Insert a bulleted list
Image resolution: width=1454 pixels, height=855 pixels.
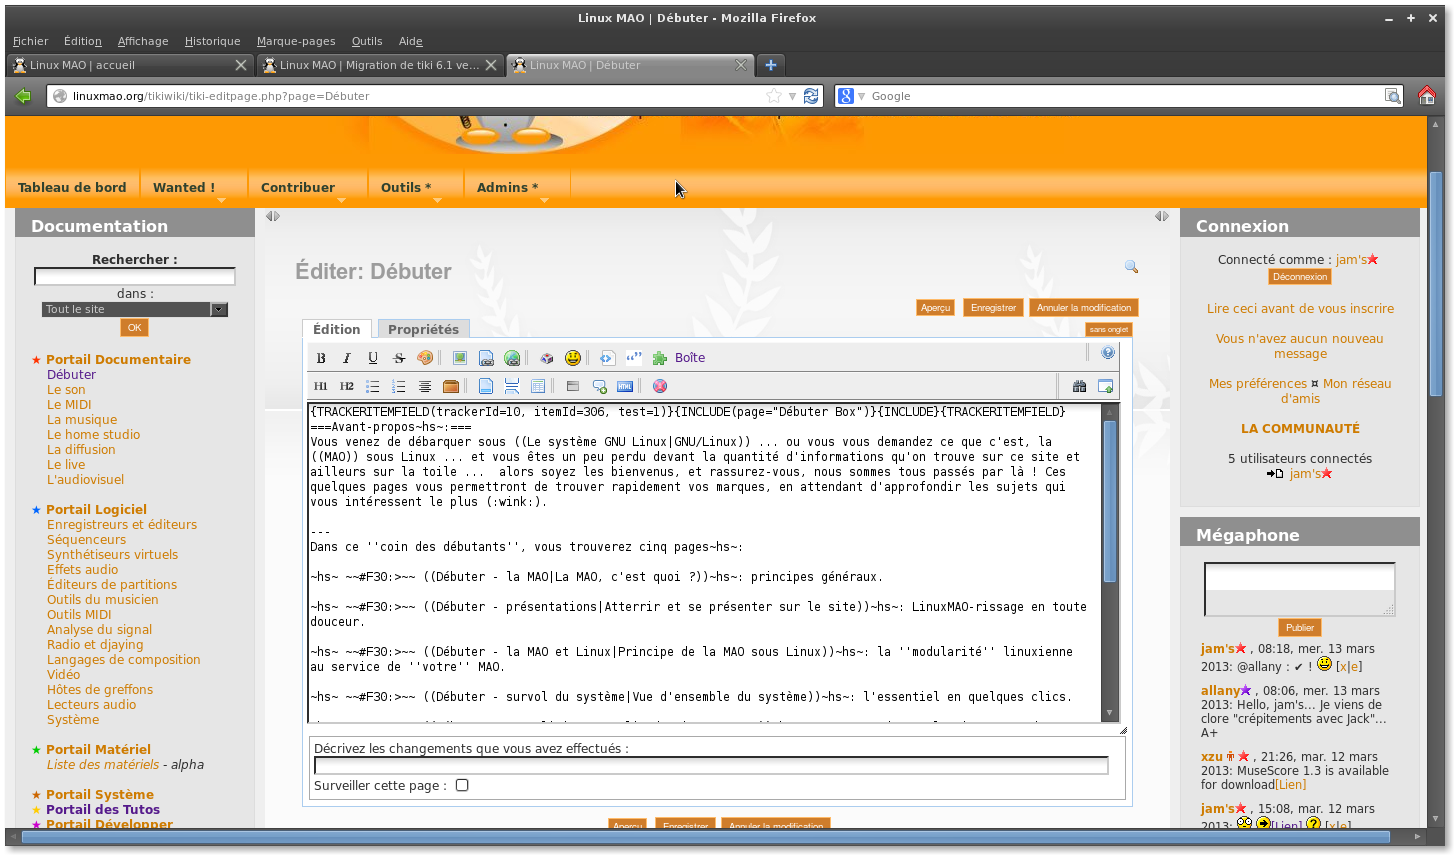tap(373, 386)
